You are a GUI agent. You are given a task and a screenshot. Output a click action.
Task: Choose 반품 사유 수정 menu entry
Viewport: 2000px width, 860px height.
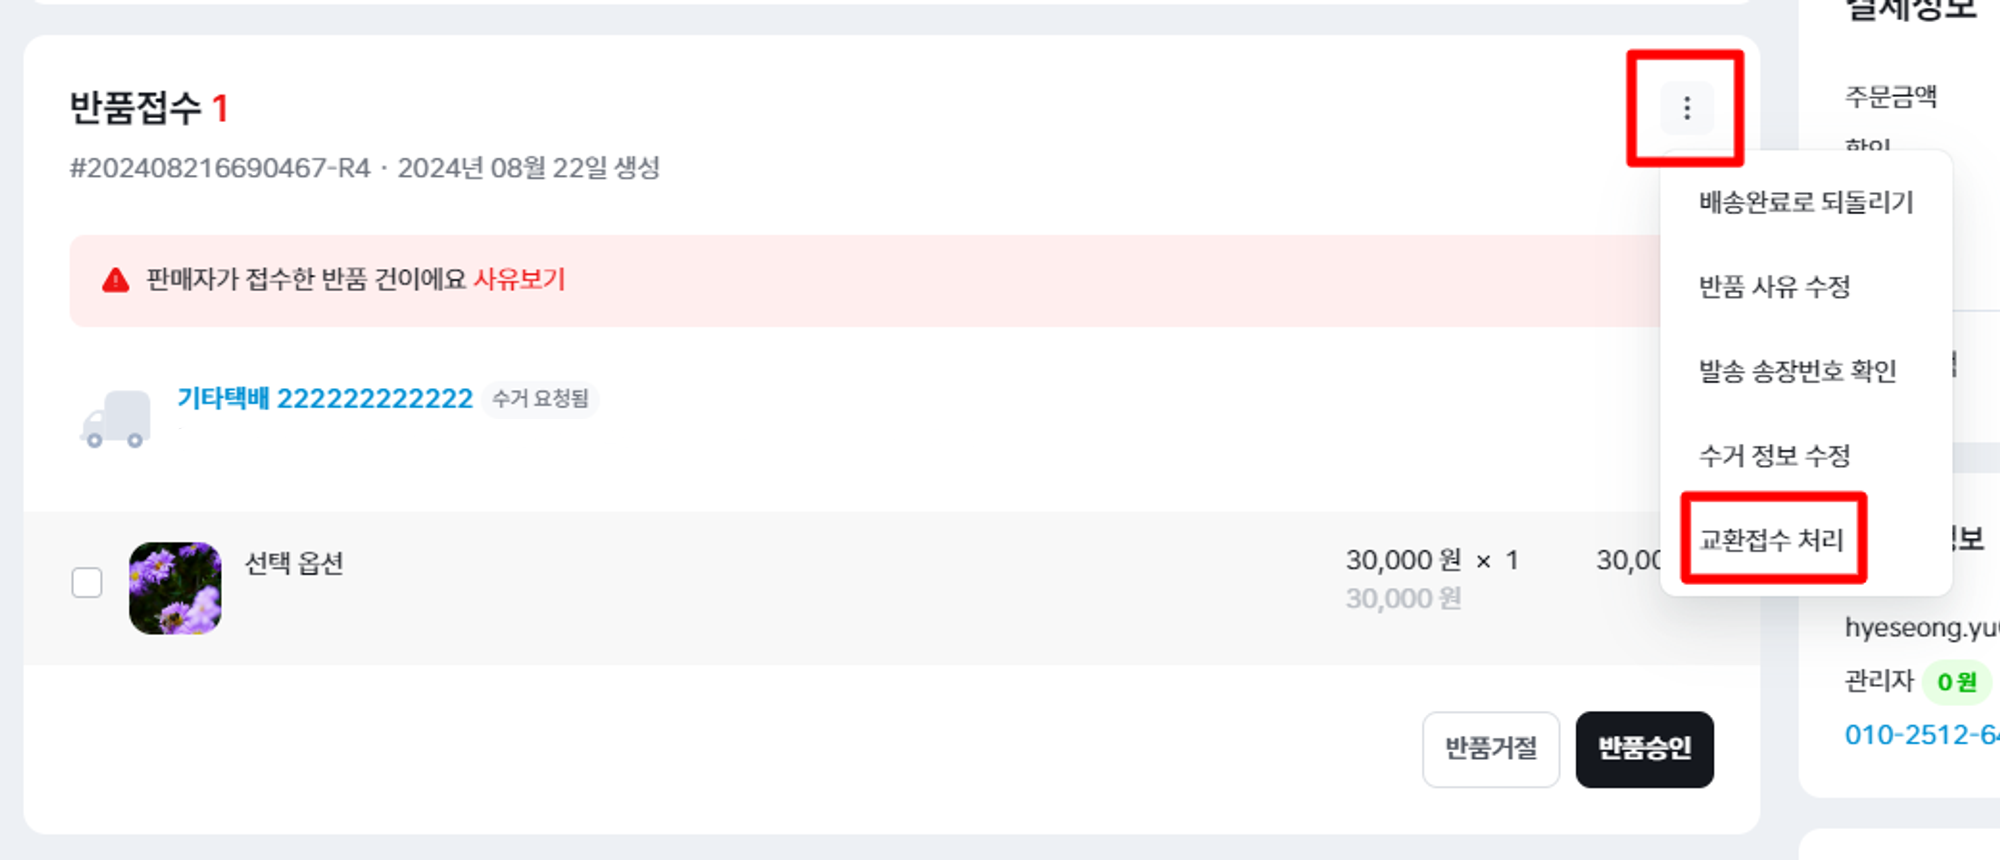point(1774,288)
